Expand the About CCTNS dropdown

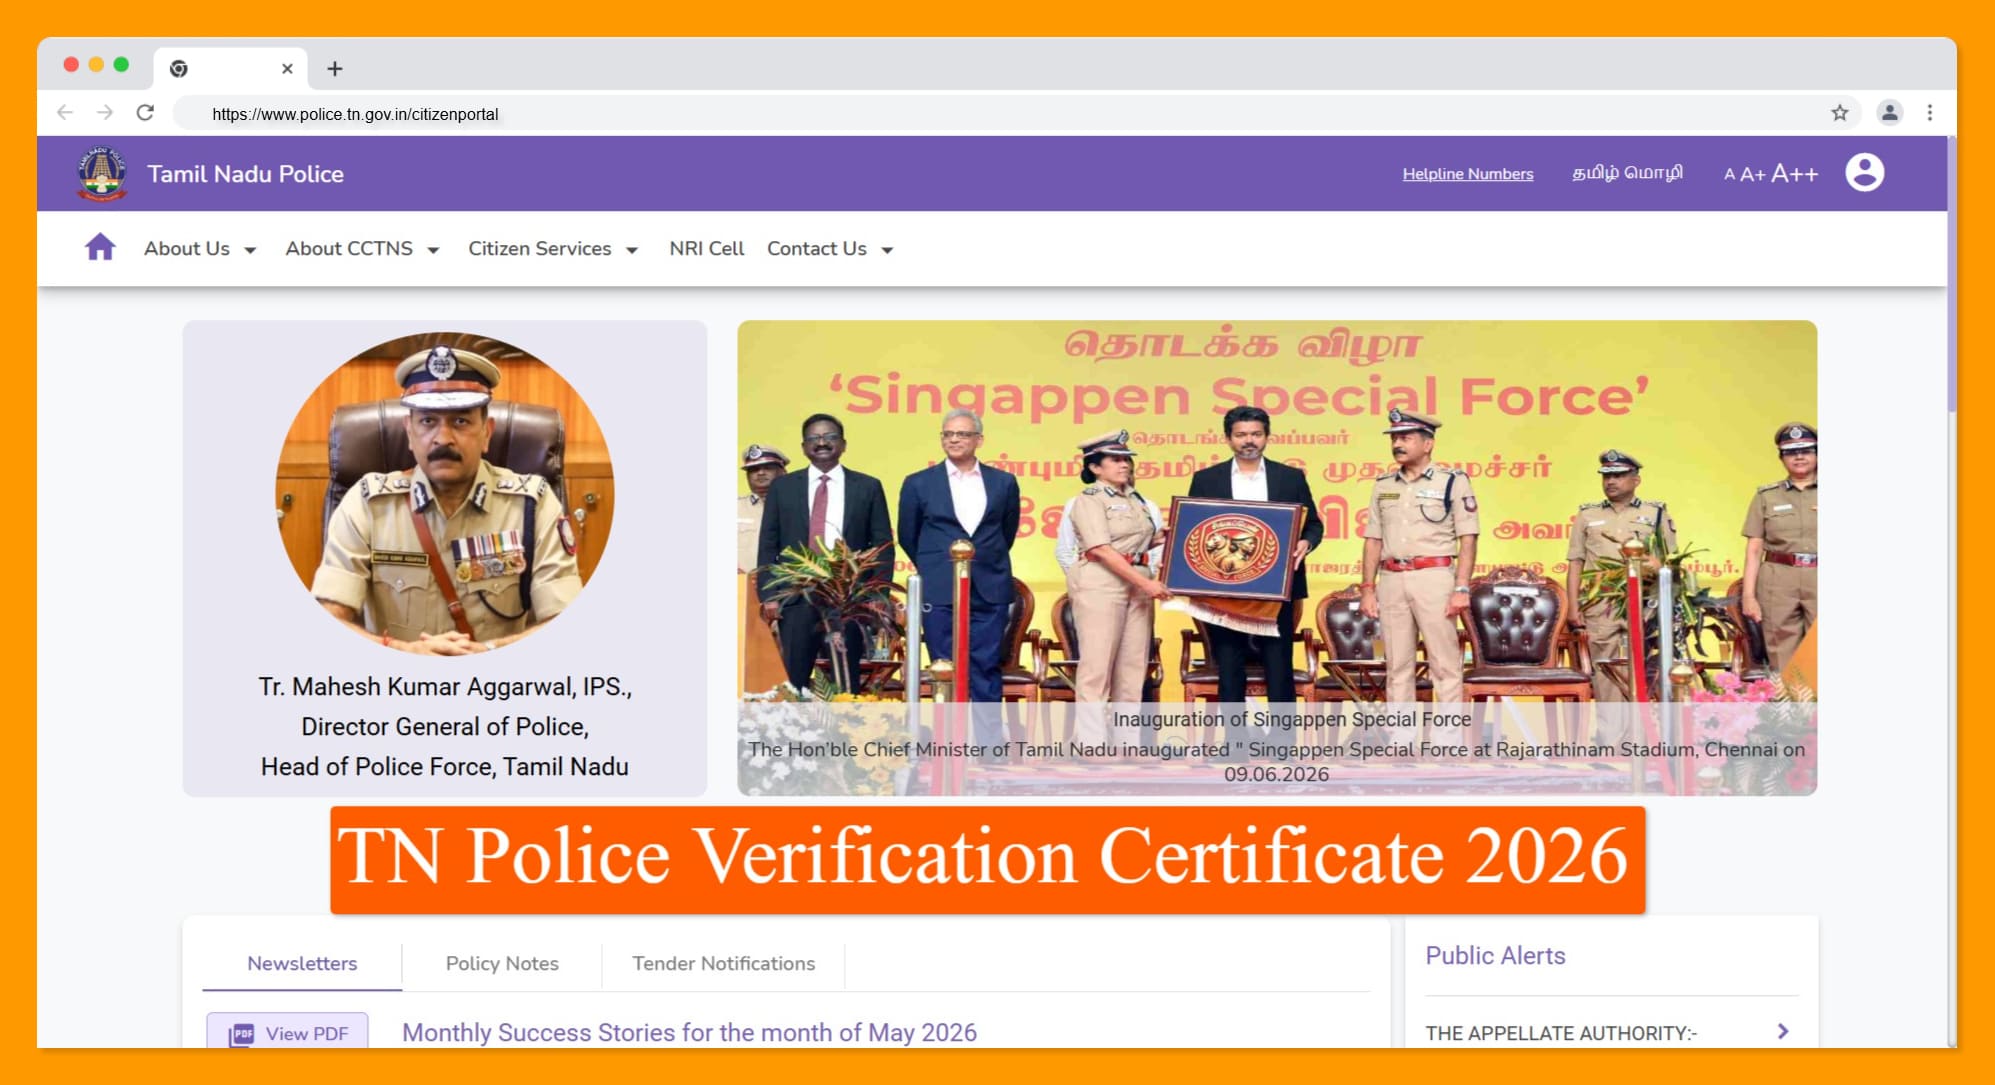362,248
